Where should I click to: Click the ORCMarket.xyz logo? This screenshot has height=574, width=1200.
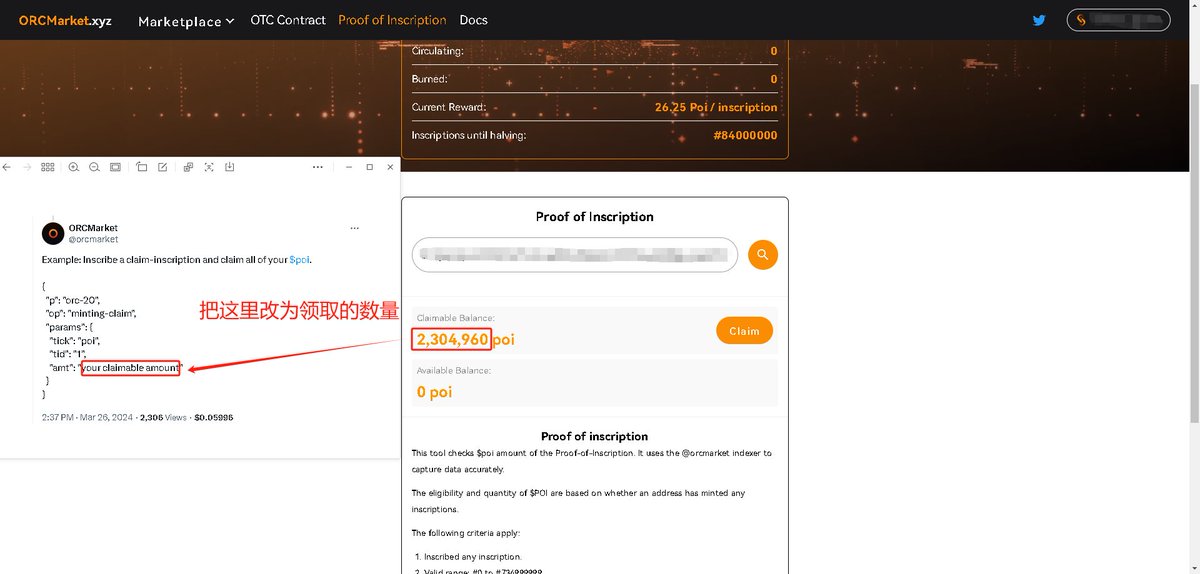pos(65,20)
